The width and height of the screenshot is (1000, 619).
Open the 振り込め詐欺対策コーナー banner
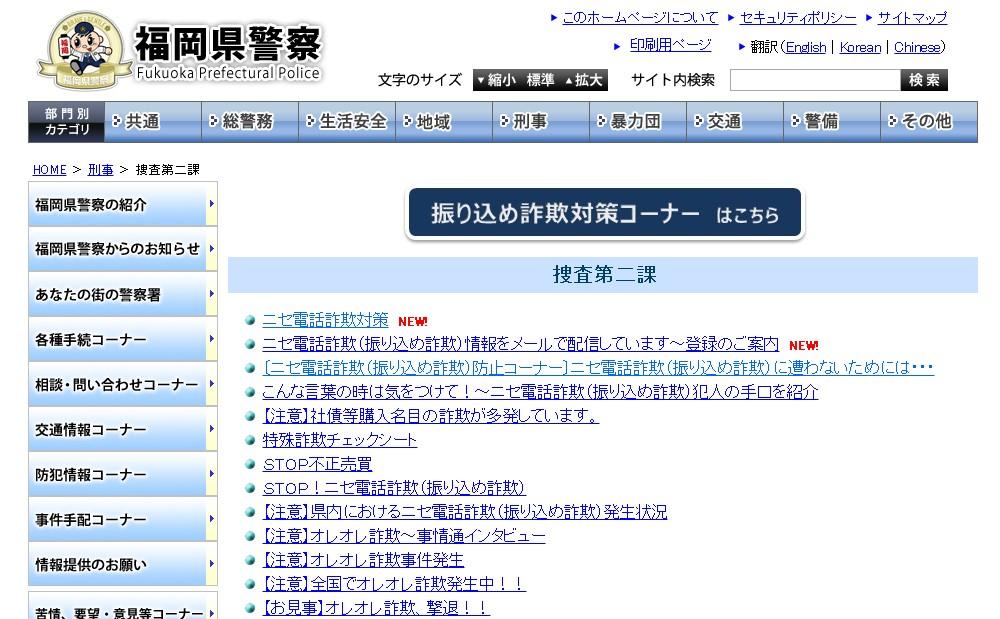pyautogui.click(x=604, y=214)
